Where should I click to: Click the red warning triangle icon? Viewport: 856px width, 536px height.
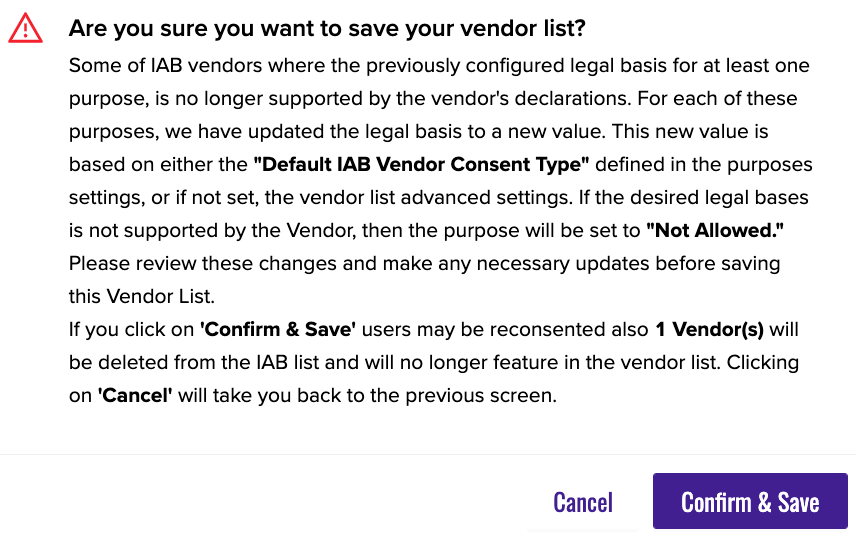coord(25,28)
